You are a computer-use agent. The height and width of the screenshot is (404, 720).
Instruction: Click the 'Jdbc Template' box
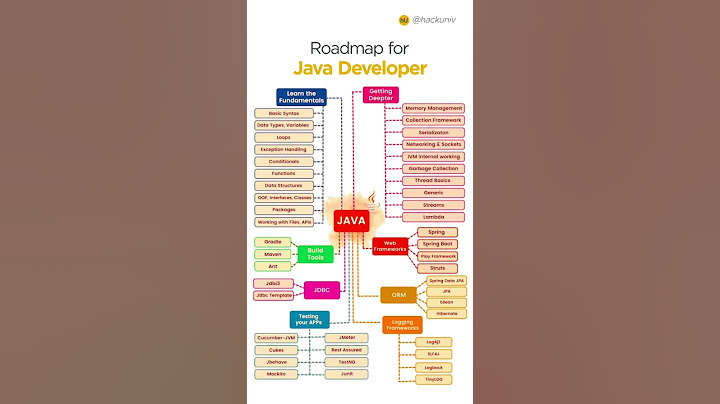click(x=273, y=295)
